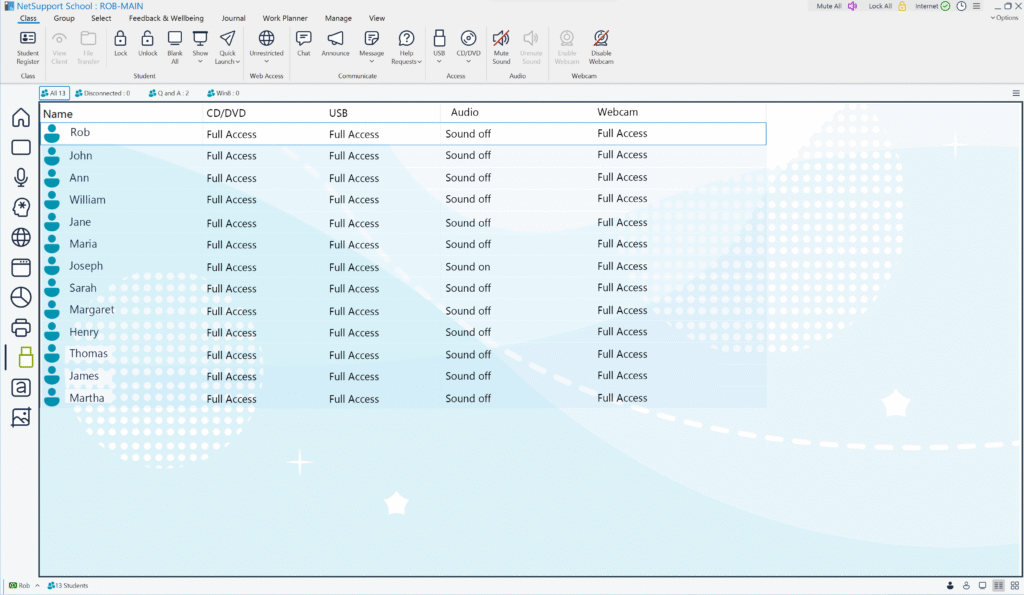Open the Journal tab

[x=233, y=18]
